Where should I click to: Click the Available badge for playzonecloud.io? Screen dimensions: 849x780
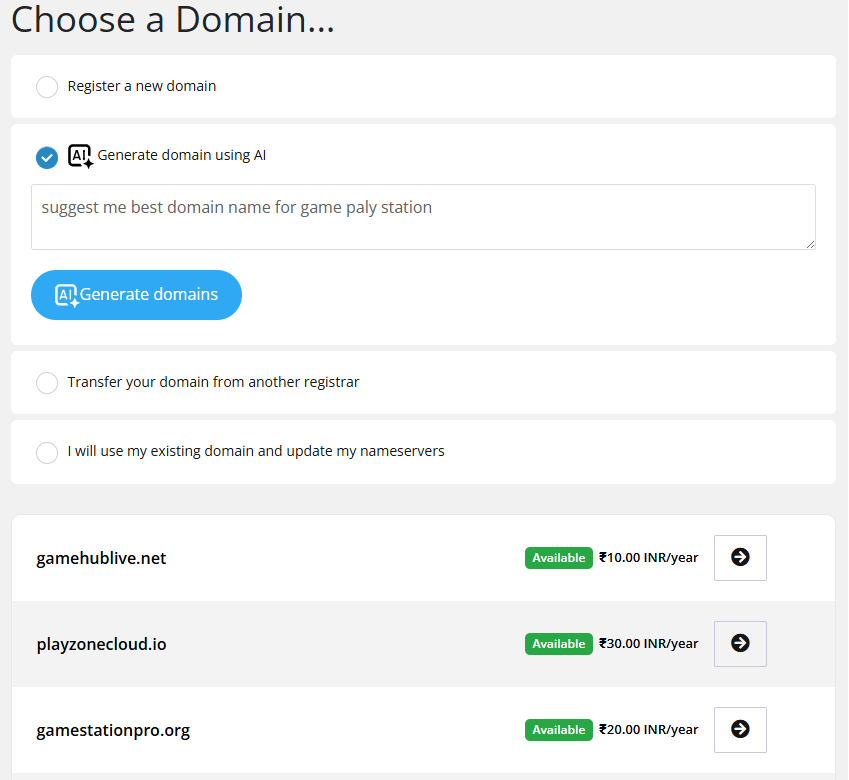point(558,644)
